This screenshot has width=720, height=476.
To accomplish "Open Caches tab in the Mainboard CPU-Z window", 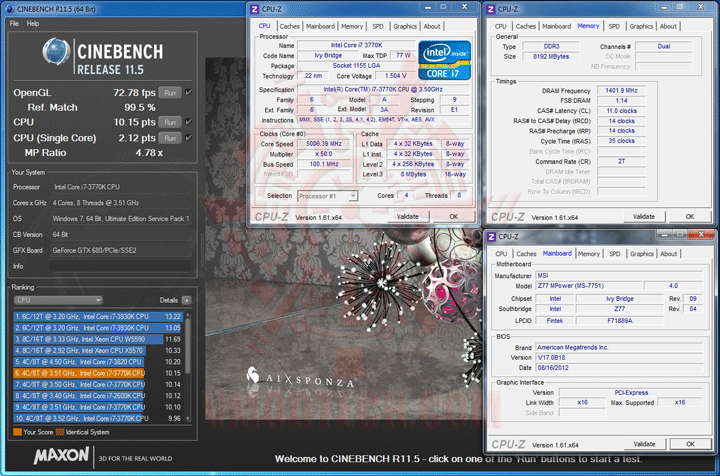I will (526, 254).
